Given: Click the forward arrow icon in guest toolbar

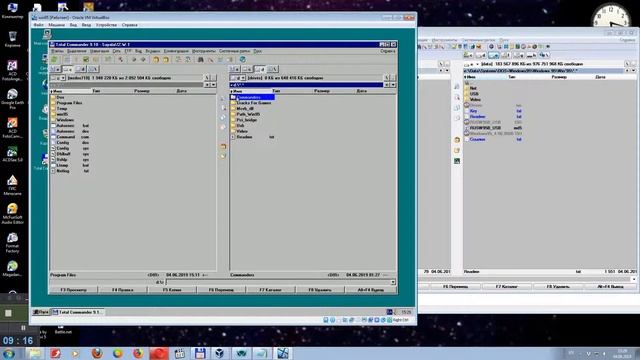Looking at the screenshot, I should (x=143, y=60).
